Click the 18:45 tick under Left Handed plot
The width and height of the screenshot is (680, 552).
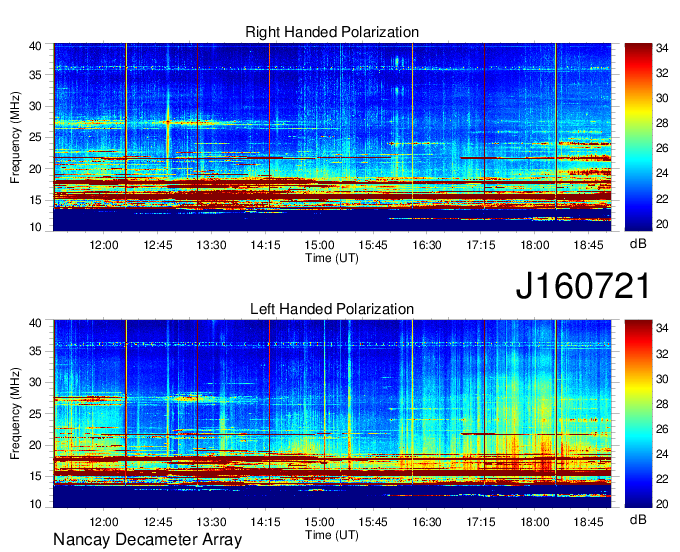point(588,522)
